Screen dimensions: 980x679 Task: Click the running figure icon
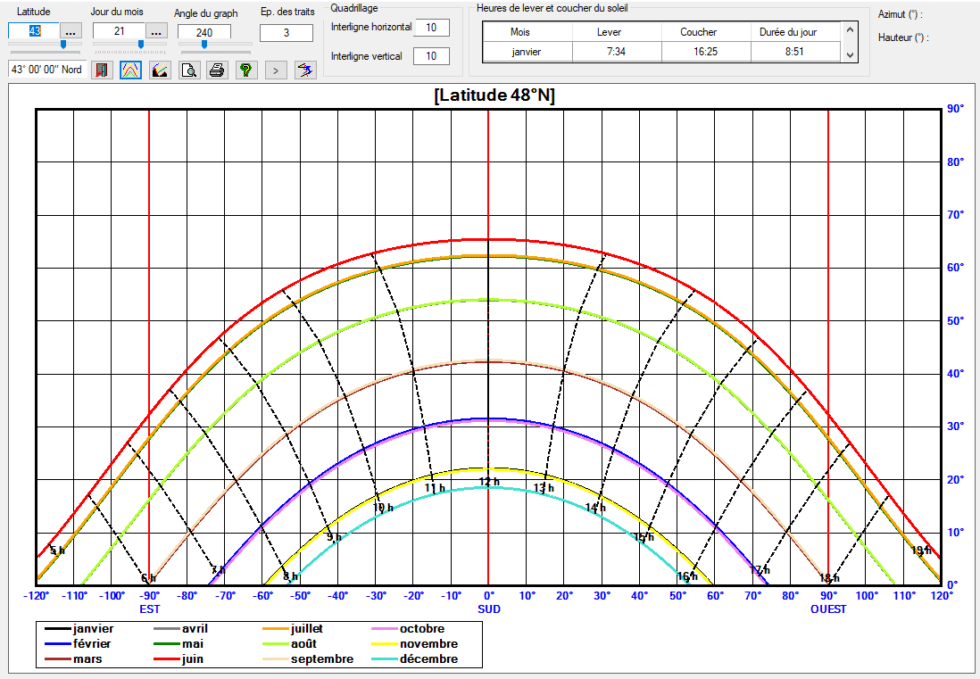tap(305, 70)
